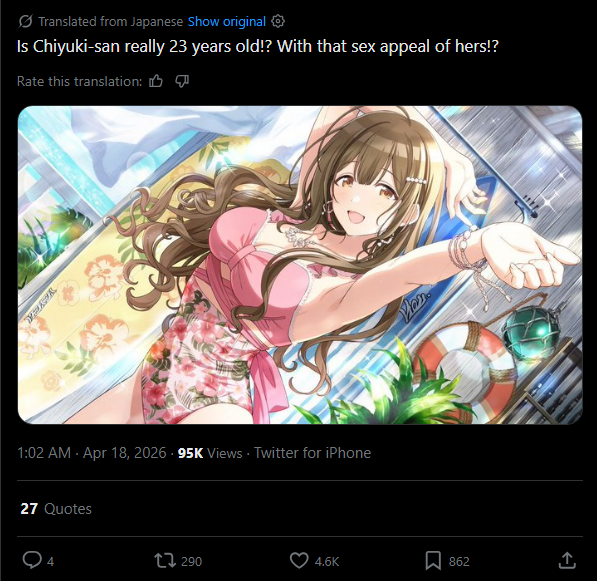
Task: Repost the tweet using retweet icon
Action: click(x=165, y=561)
